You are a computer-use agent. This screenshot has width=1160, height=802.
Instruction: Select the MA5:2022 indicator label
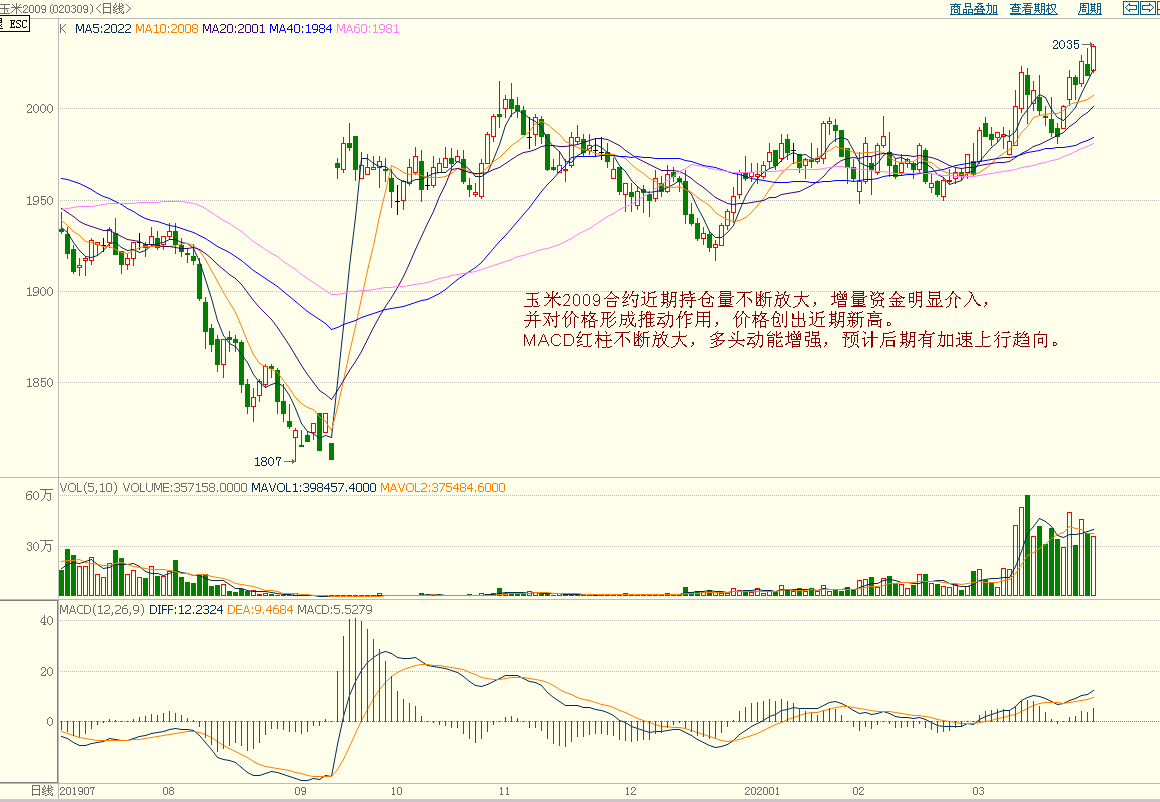[103, 29]
